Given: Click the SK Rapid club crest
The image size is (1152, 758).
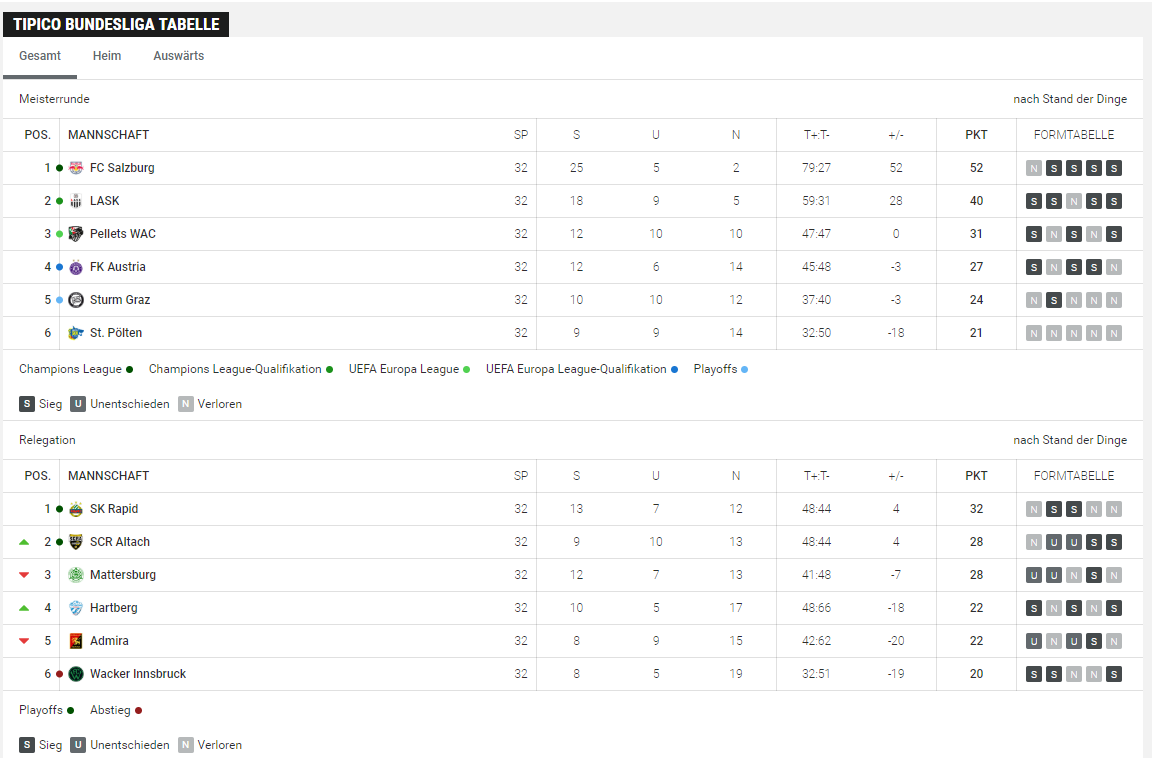Looking at the screenshot, I should point(76,509).
